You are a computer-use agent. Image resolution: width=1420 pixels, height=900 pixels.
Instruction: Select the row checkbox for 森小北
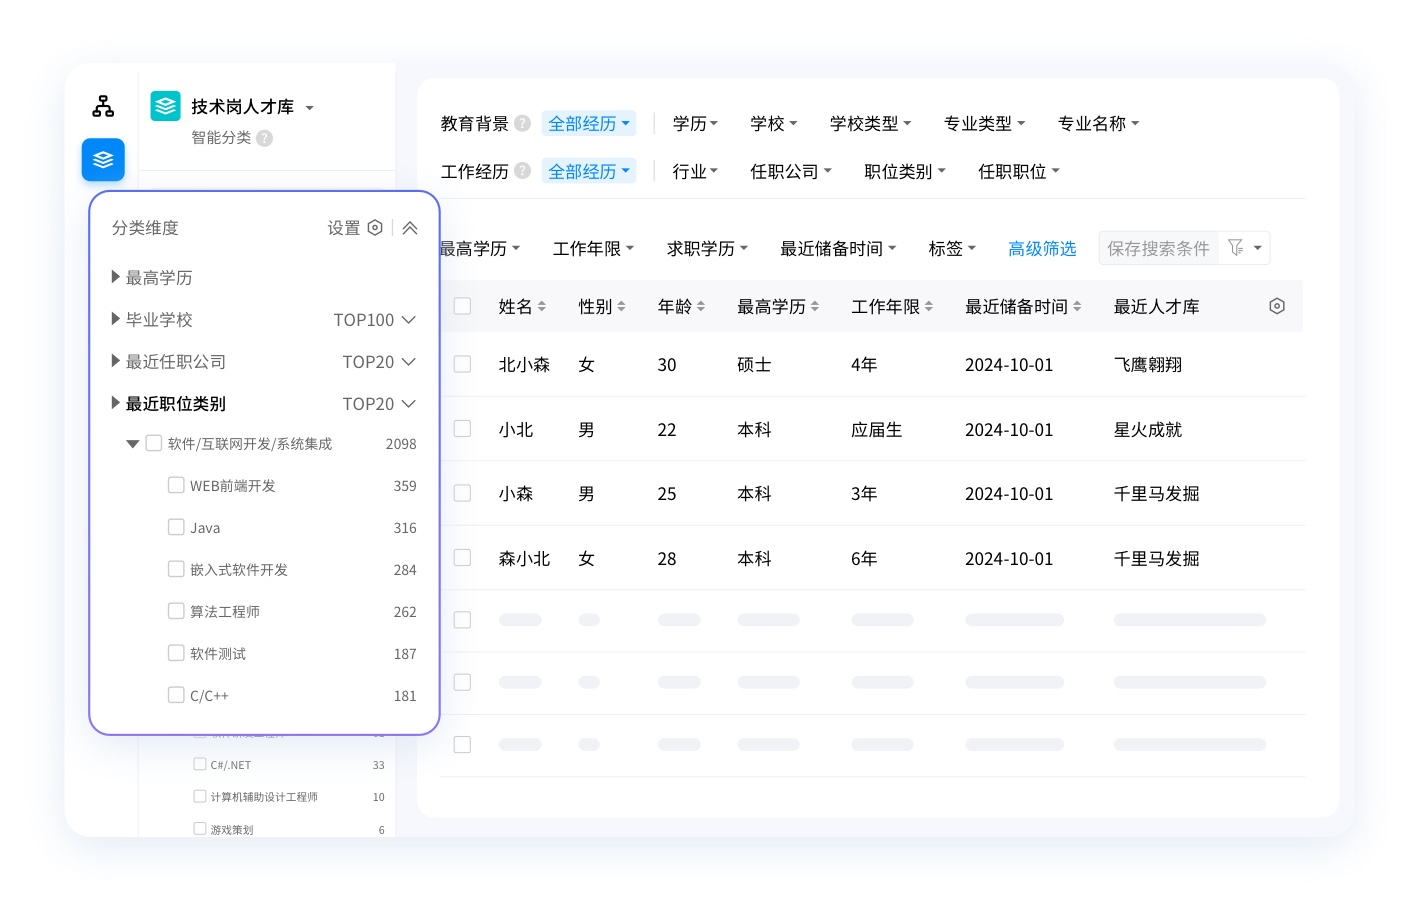click(x=462, y=558)
